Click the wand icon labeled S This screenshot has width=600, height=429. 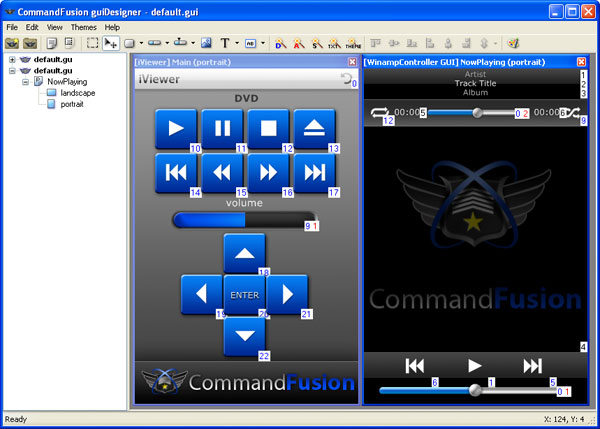(317, 43)
